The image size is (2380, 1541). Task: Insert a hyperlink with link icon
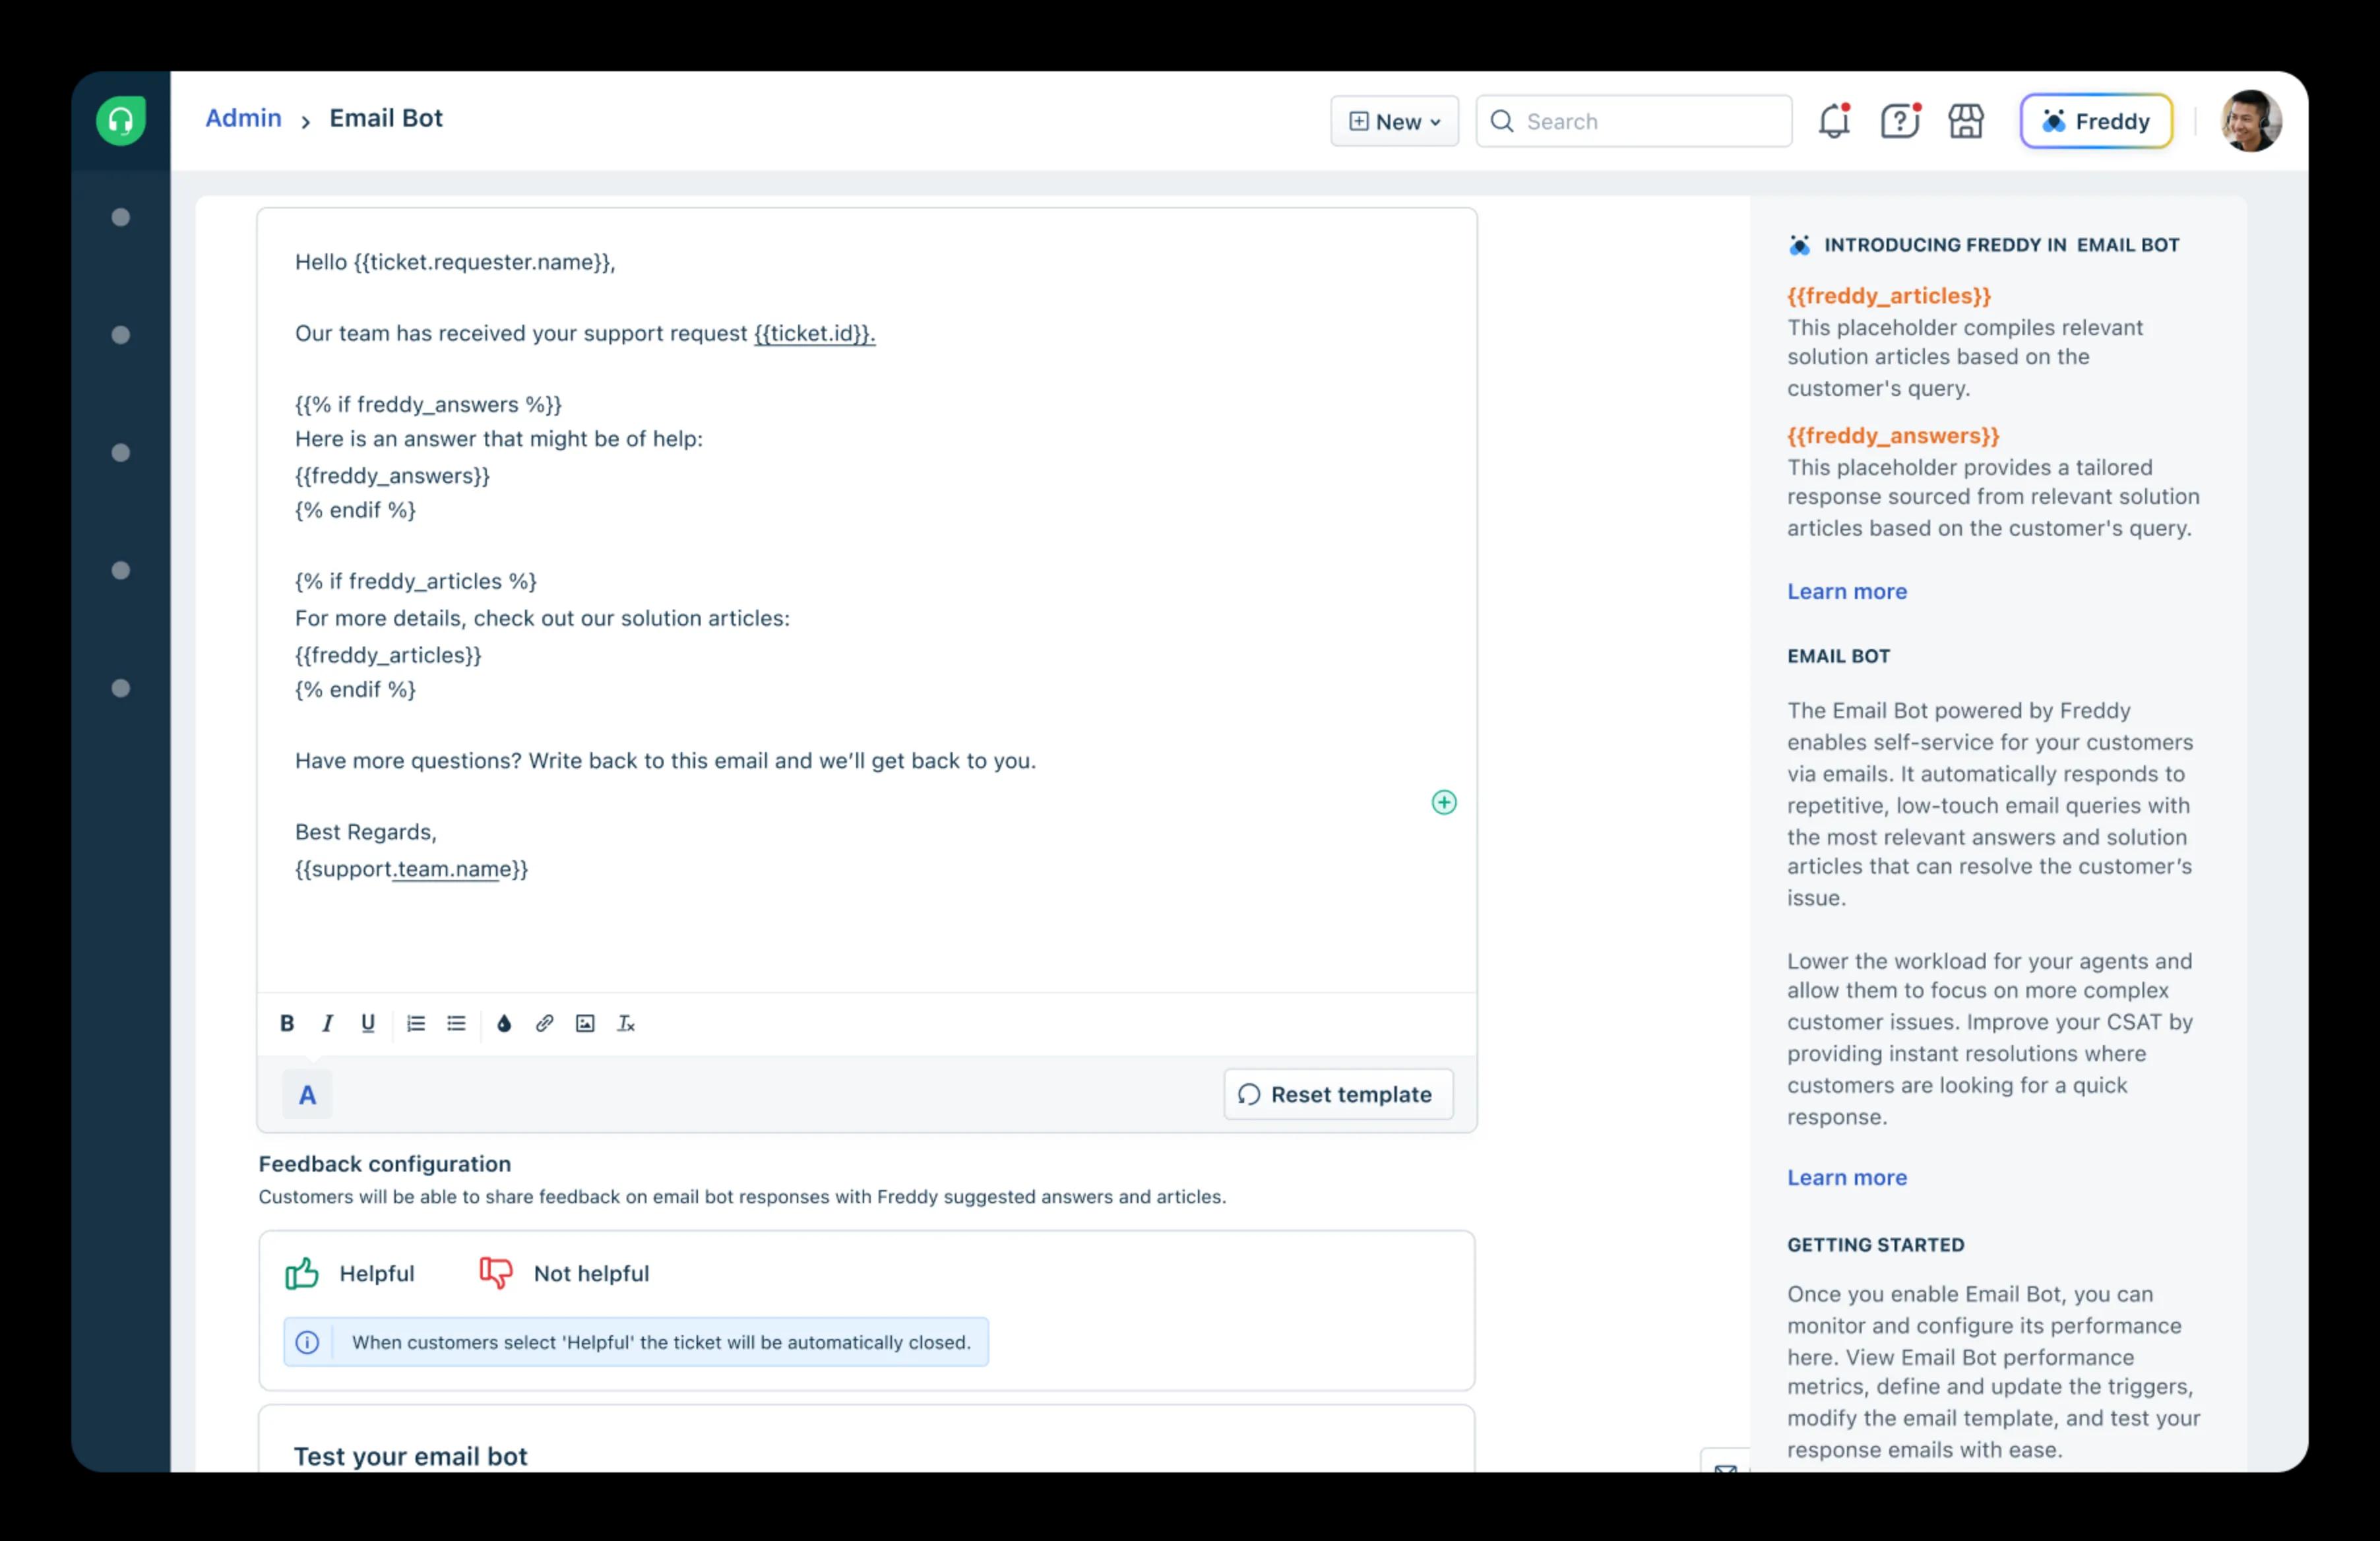[544, 1023]
